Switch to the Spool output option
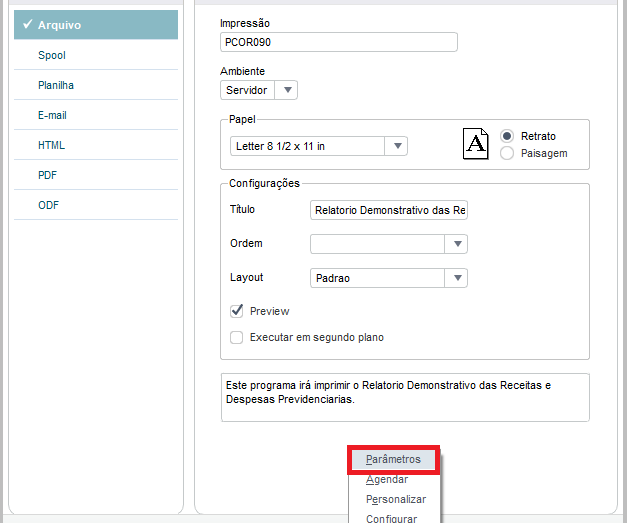 coord(52,55)
